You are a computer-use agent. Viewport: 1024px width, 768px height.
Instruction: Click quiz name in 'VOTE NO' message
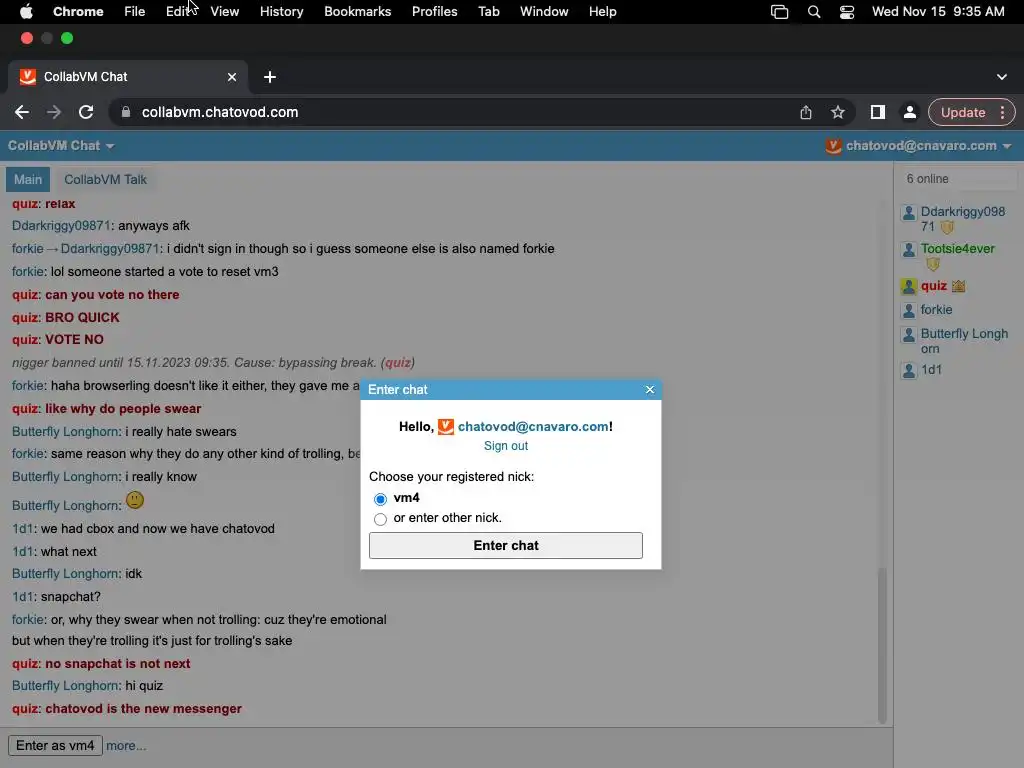click(25, 340)
